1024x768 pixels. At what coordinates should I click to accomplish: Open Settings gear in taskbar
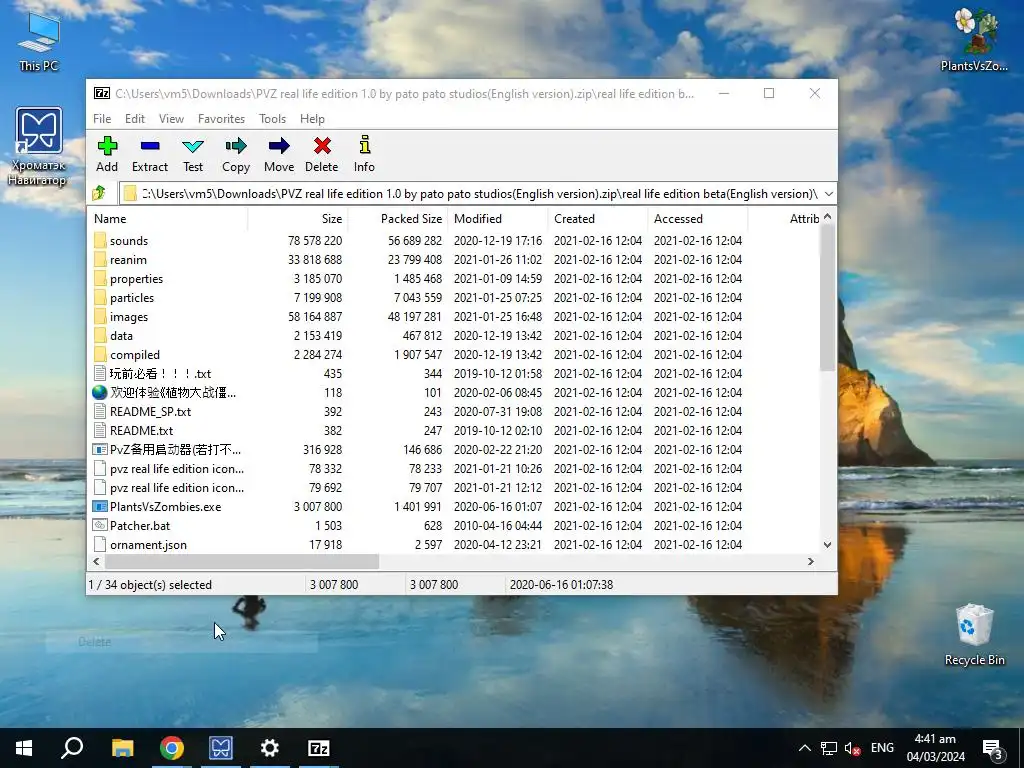(x=270, y=748)
